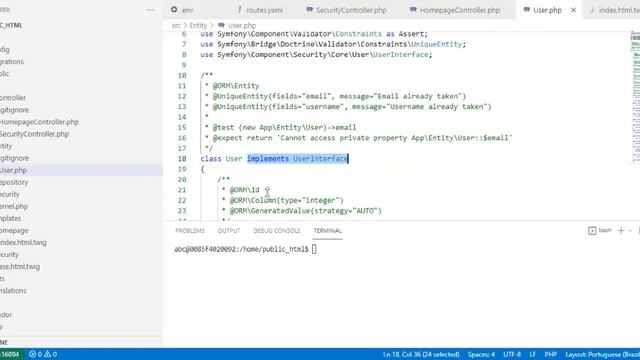
Task: Open index.html.twig in the explorer
Action: click(x=23, y=242)
